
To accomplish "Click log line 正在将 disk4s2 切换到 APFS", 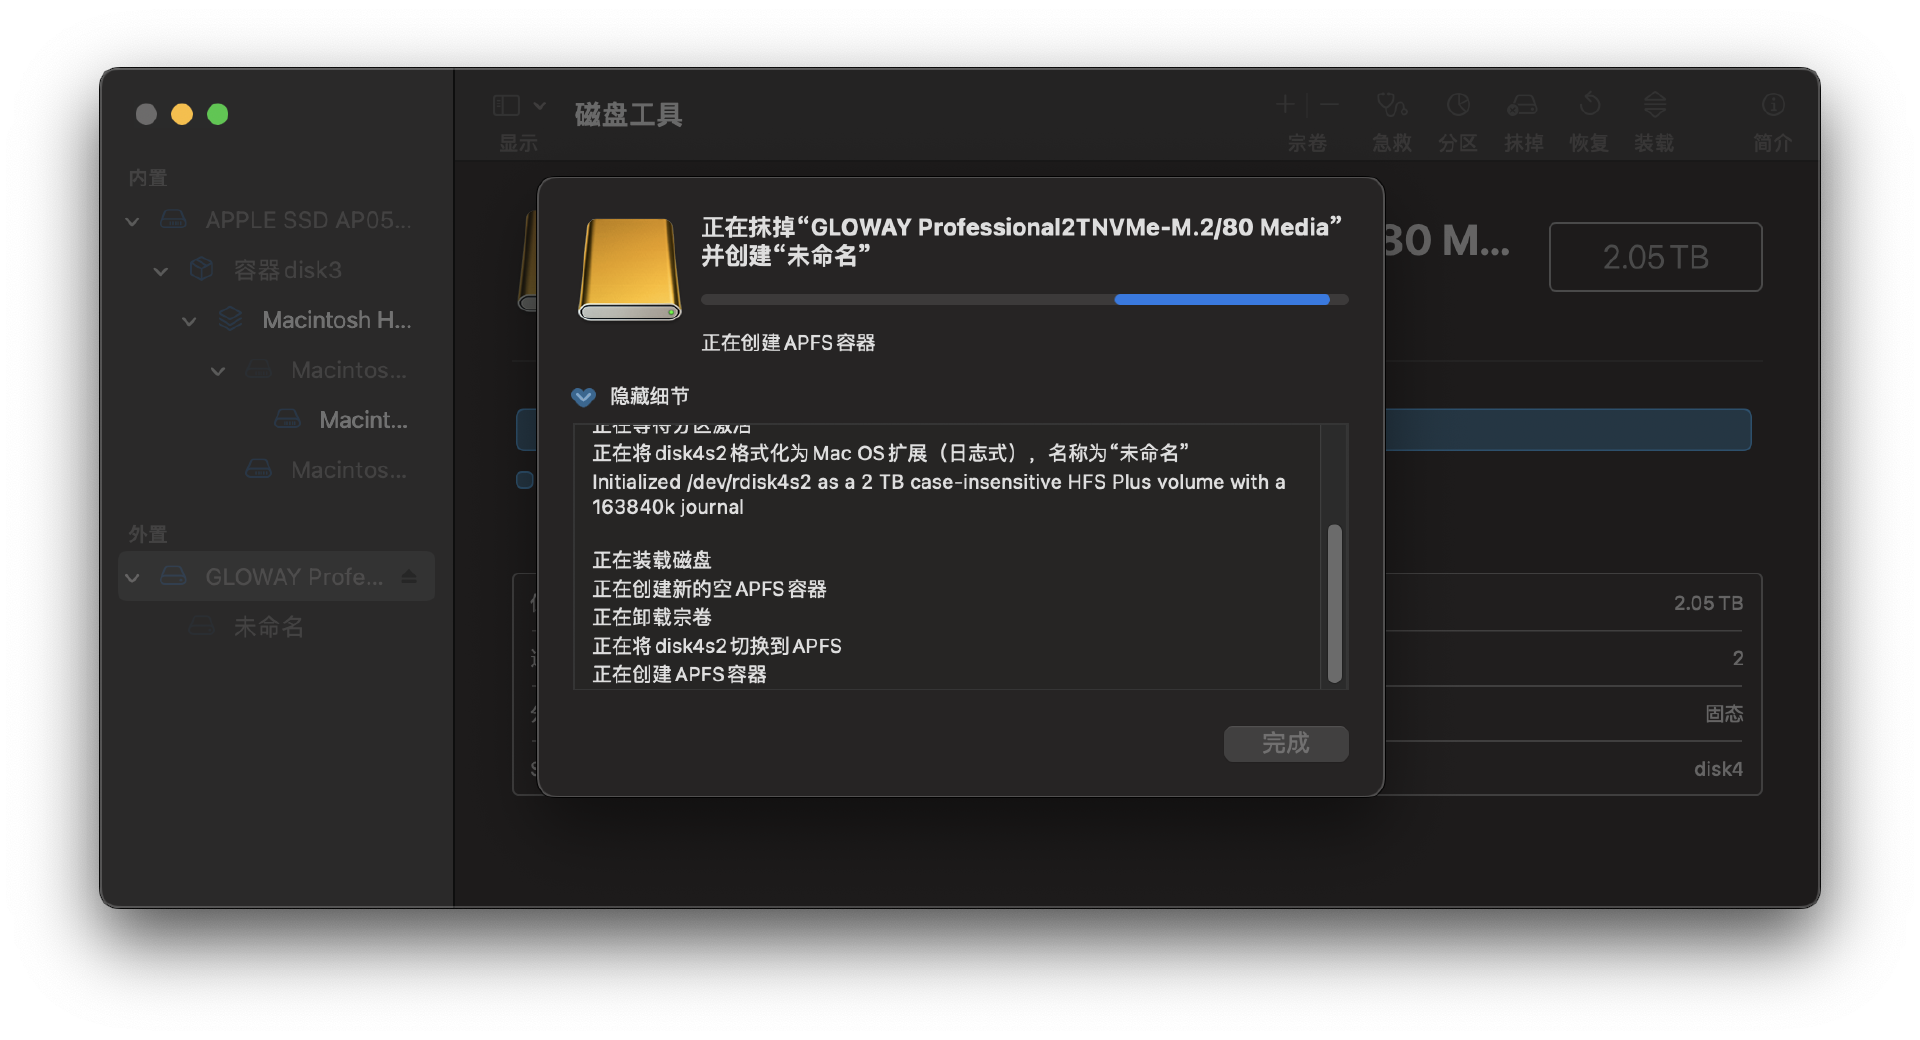I will [x=717, y=646].
